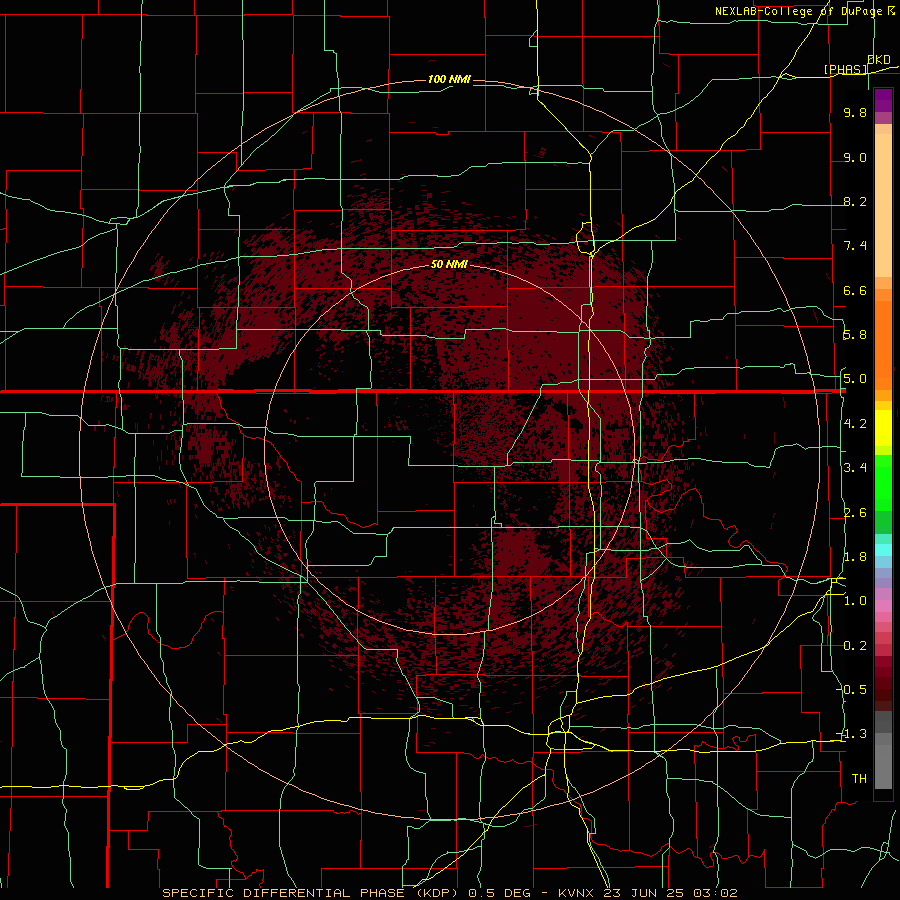The width and height of the screenshot is (900, 900).
Task: Click the "4.2" scale value
Action: tap(855, 424)
